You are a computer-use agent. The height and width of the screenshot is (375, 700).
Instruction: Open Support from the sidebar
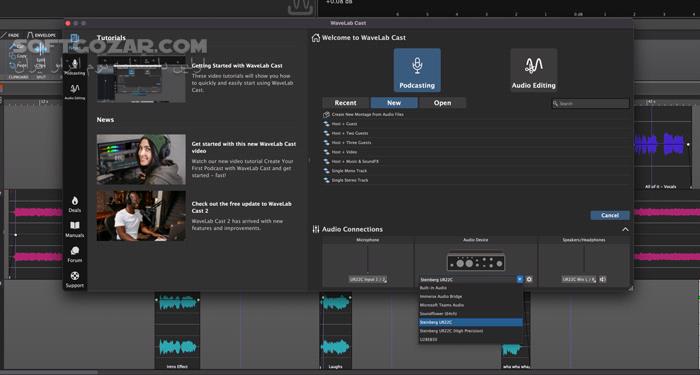point(75,279)
